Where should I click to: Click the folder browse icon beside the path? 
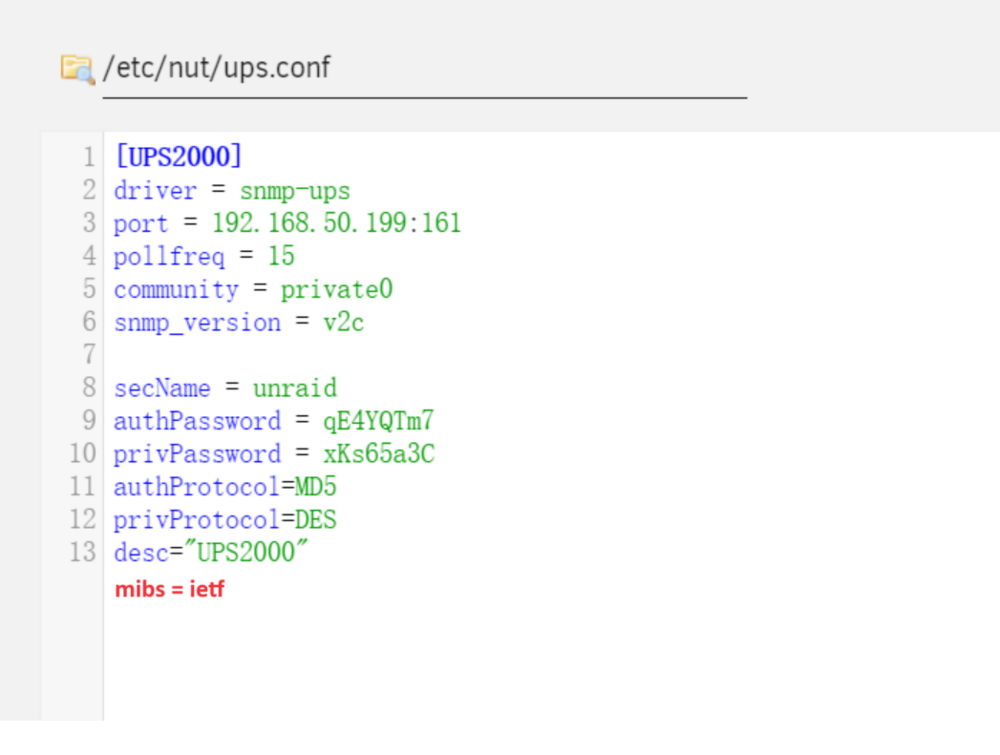(x=78, y=70)
